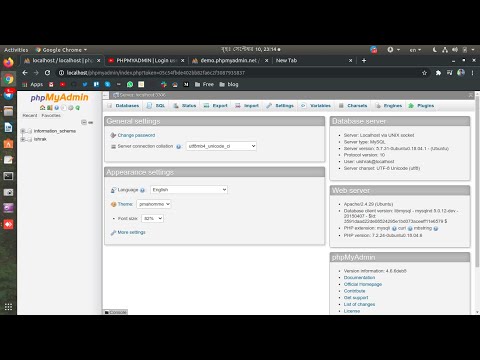Screen dimensions: 480x360
Task: Collapse the navigation panel with the arrow button
Action: point(105,95)
